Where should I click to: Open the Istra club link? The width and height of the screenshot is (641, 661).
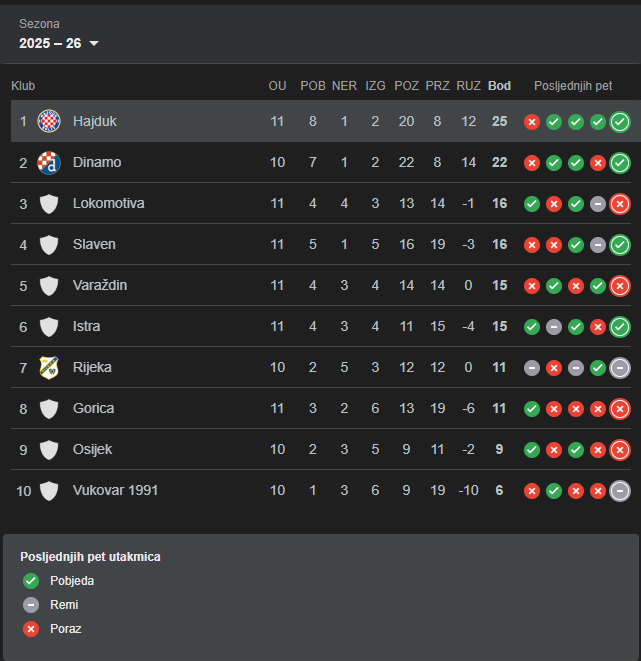[x=86, y=326]
